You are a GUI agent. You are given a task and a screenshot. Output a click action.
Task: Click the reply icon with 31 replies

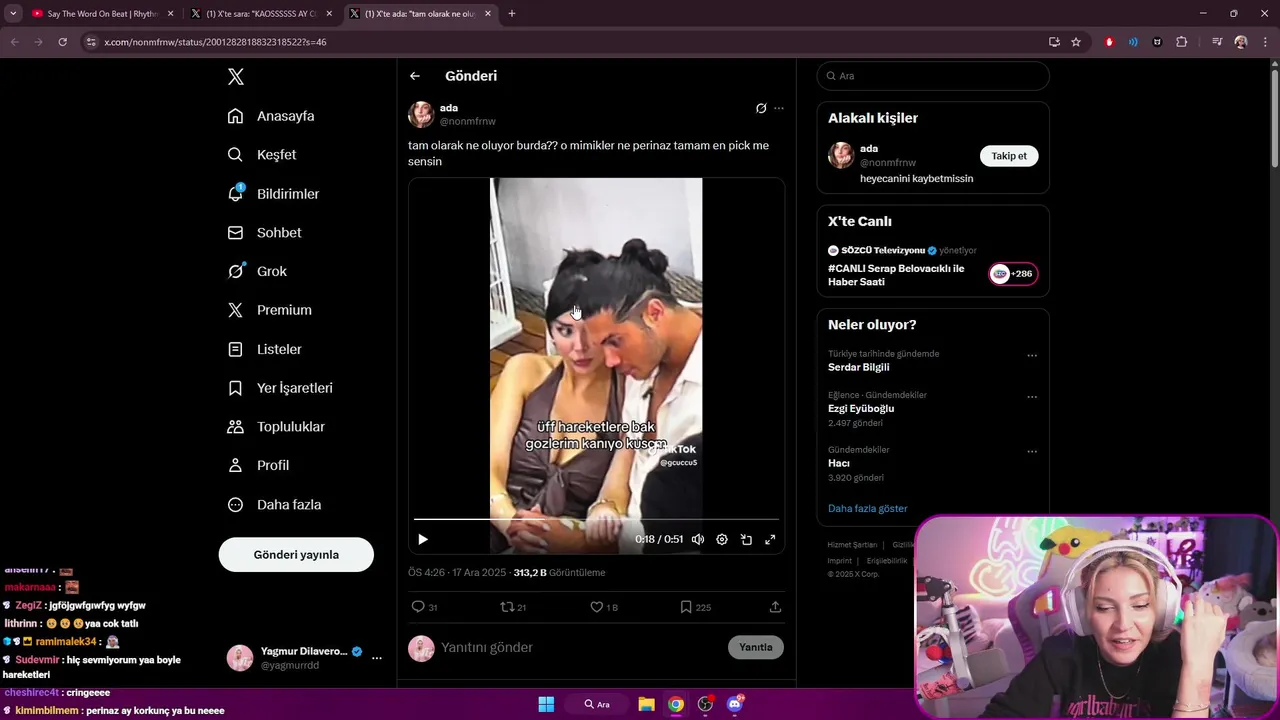pyautogui.click(x=424, y=607)
